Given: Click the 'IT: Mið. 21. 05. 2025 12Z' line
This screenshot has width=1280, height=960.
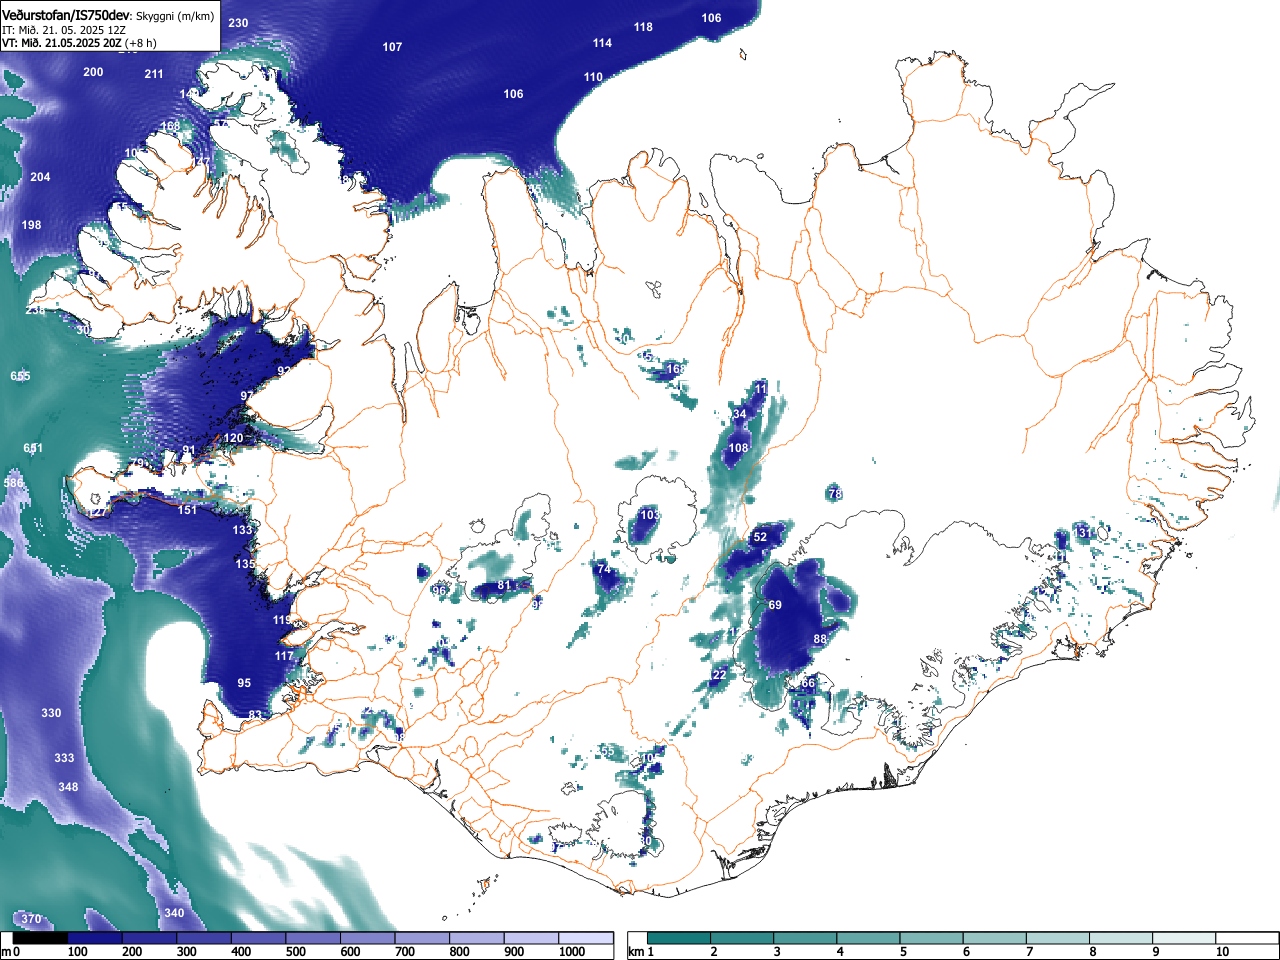Looking at the screenshot, I should click(x=64, y=30).
